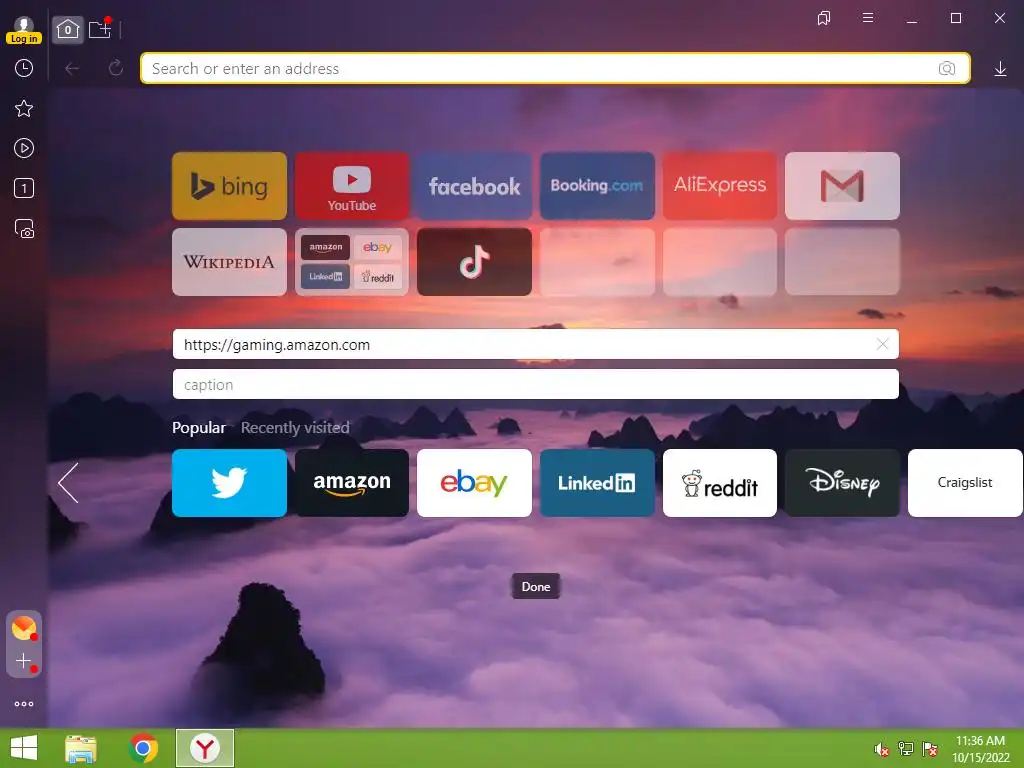Pick the amazon suggestion in Popular row
This screenshot has width=1024, height=768.
[352, 483]
